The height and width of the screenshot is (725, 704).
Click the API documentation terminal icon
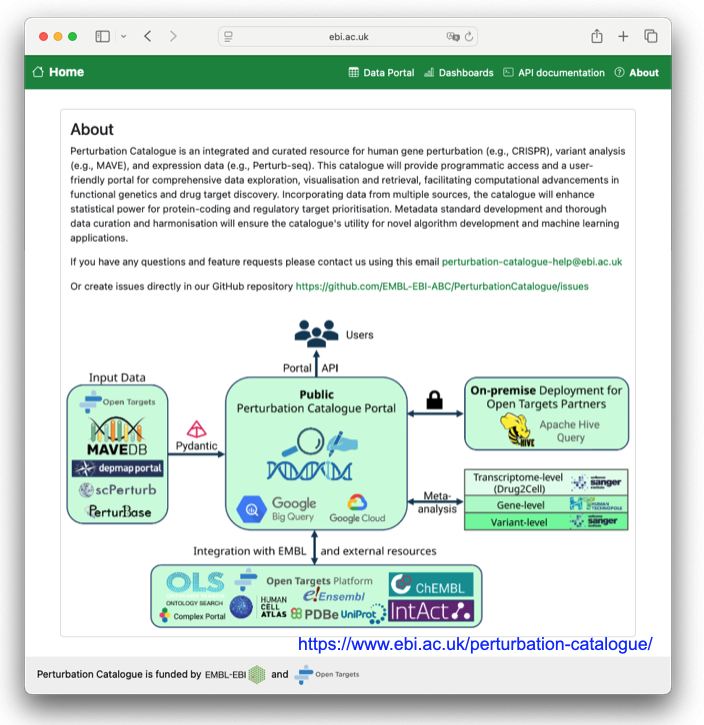[508, 72]
